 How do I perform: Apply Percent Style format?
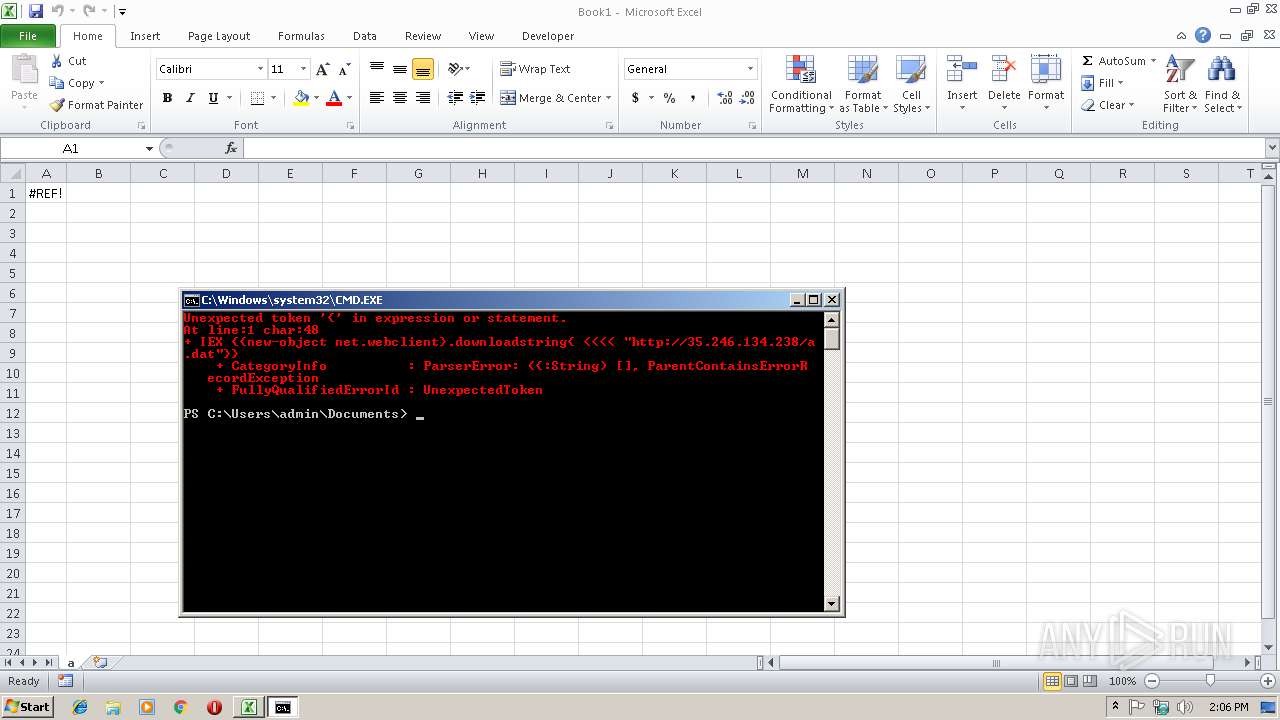[x=669, y=98]
